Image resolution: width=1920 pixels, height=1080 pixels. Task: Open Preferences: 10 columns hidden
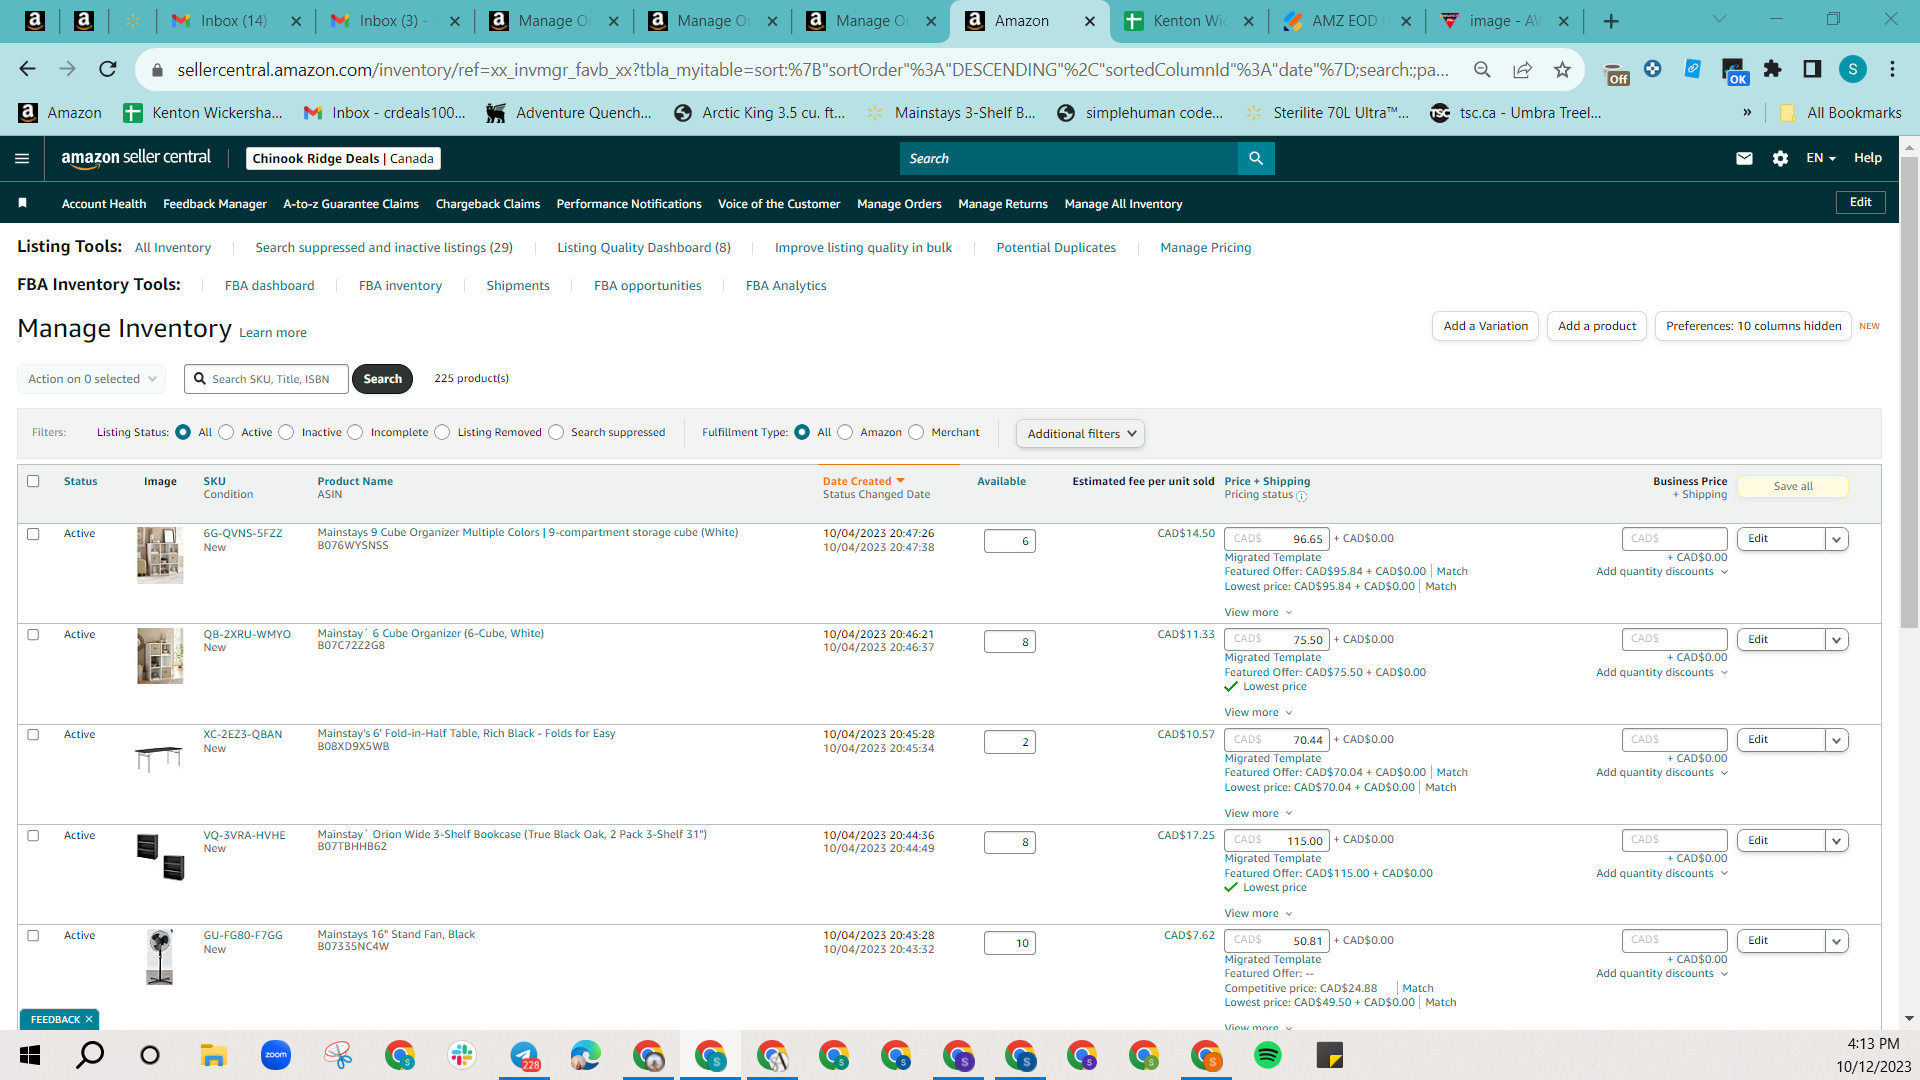click(1753, 326)
